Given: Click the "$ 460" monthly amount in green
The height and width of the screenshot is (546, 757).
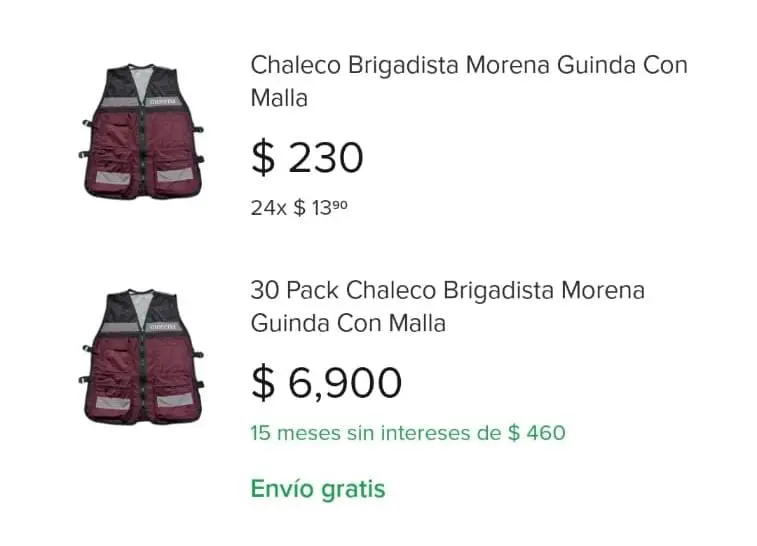Looking at the screenshot, I should tap(536, 433).
